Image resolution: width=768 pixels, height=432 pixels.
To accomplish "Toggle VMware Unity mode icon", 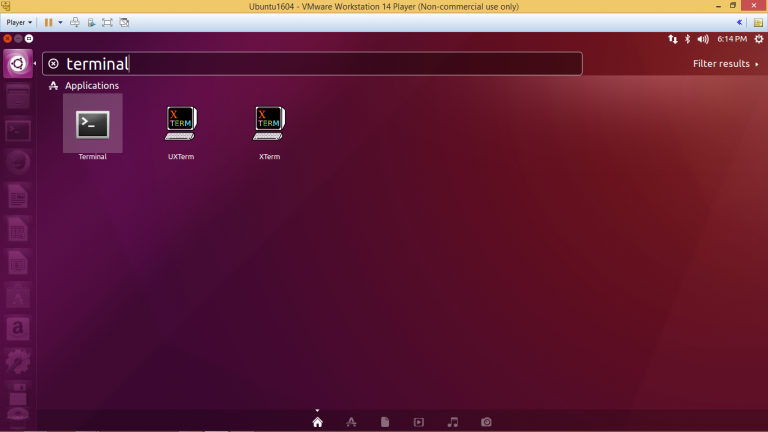I will 124,23.
